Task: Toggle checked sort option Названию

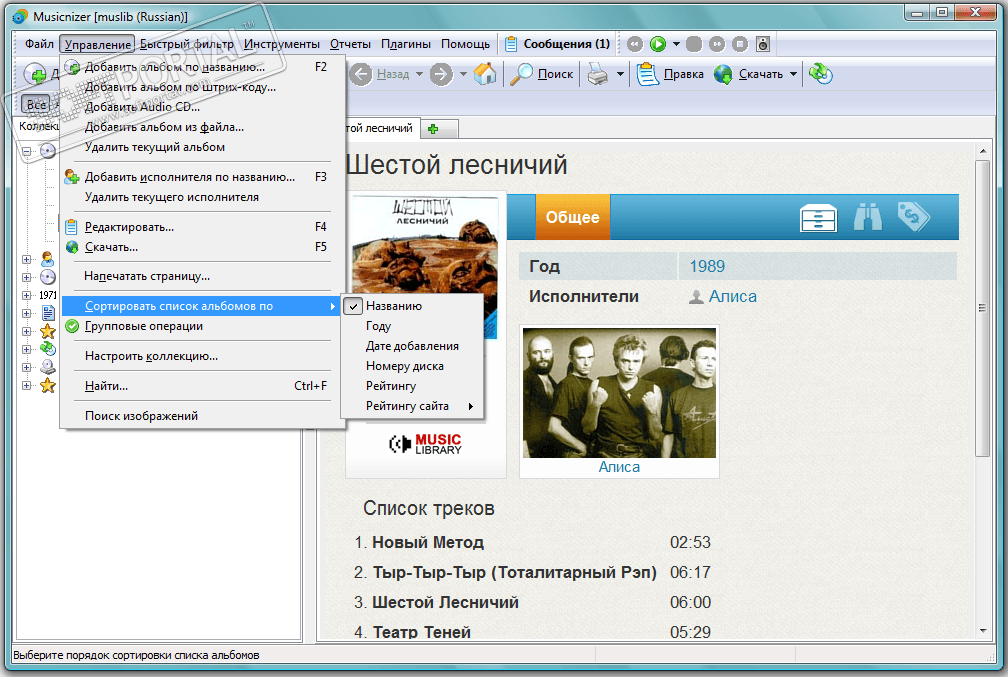Action: [412, 306]
